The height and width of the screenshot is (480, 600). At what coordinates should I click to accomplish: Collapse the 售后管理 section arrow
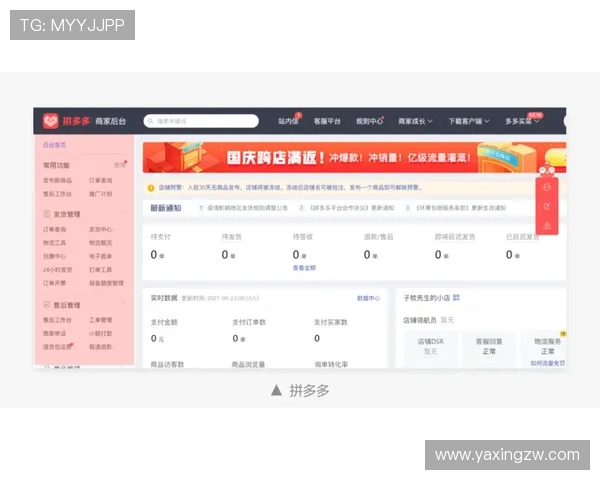[123, 303]
